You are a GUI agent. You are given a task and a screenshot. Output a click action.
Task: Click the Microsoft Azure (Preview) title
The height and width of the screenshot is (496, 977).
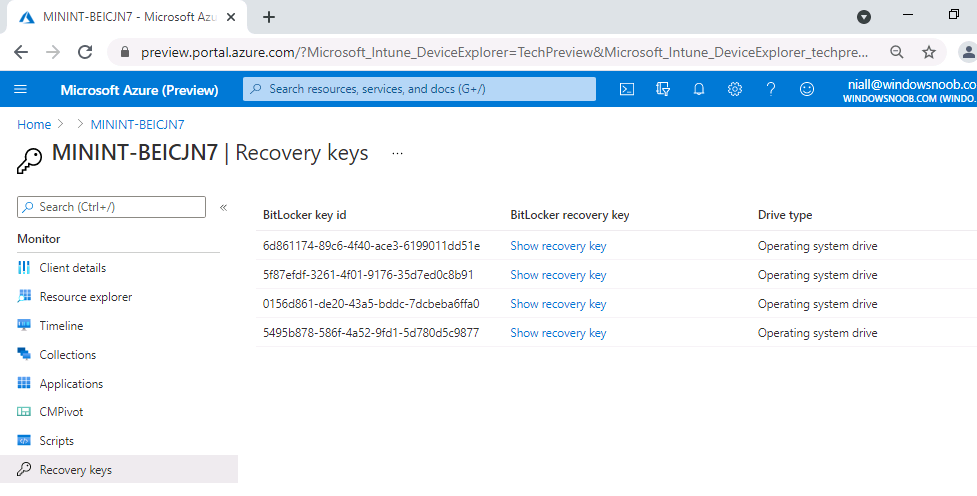[x=140, y=90]
